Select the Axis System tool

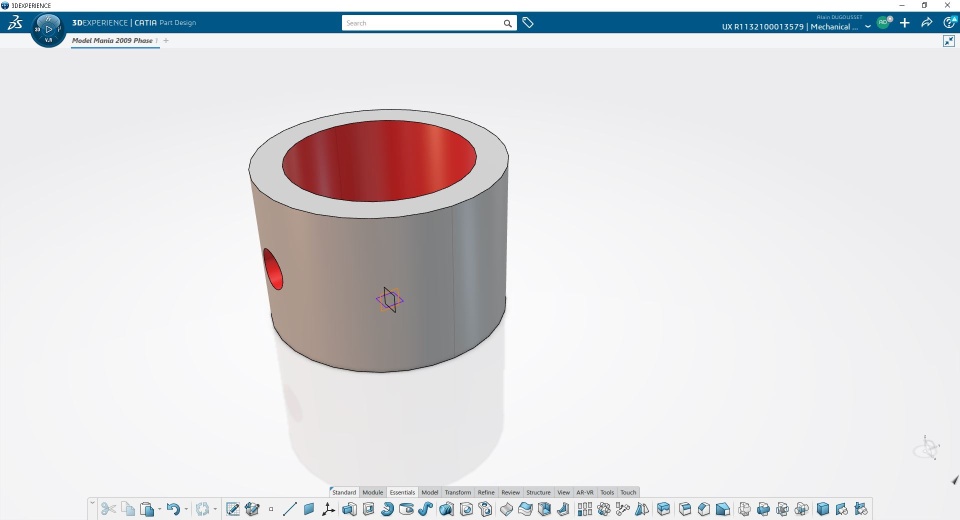[328, 509]
